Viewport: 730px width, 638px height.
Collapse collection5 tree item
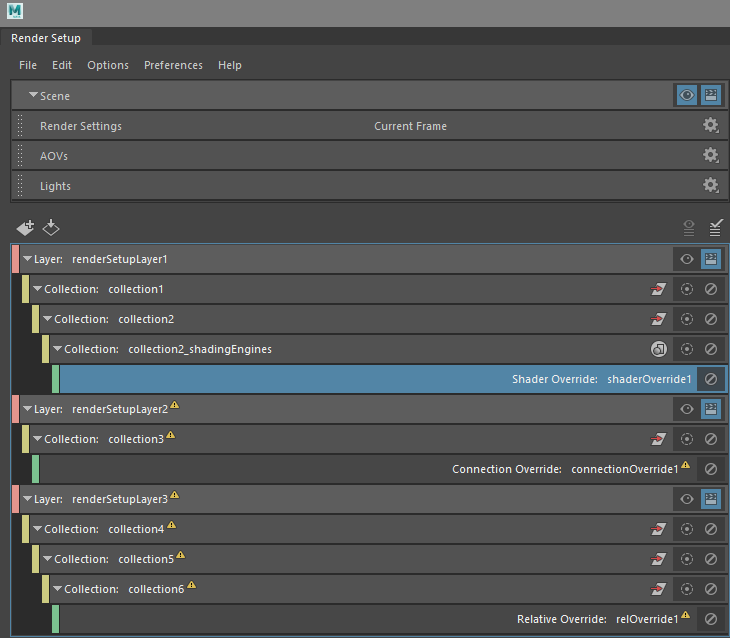point(47,559)
